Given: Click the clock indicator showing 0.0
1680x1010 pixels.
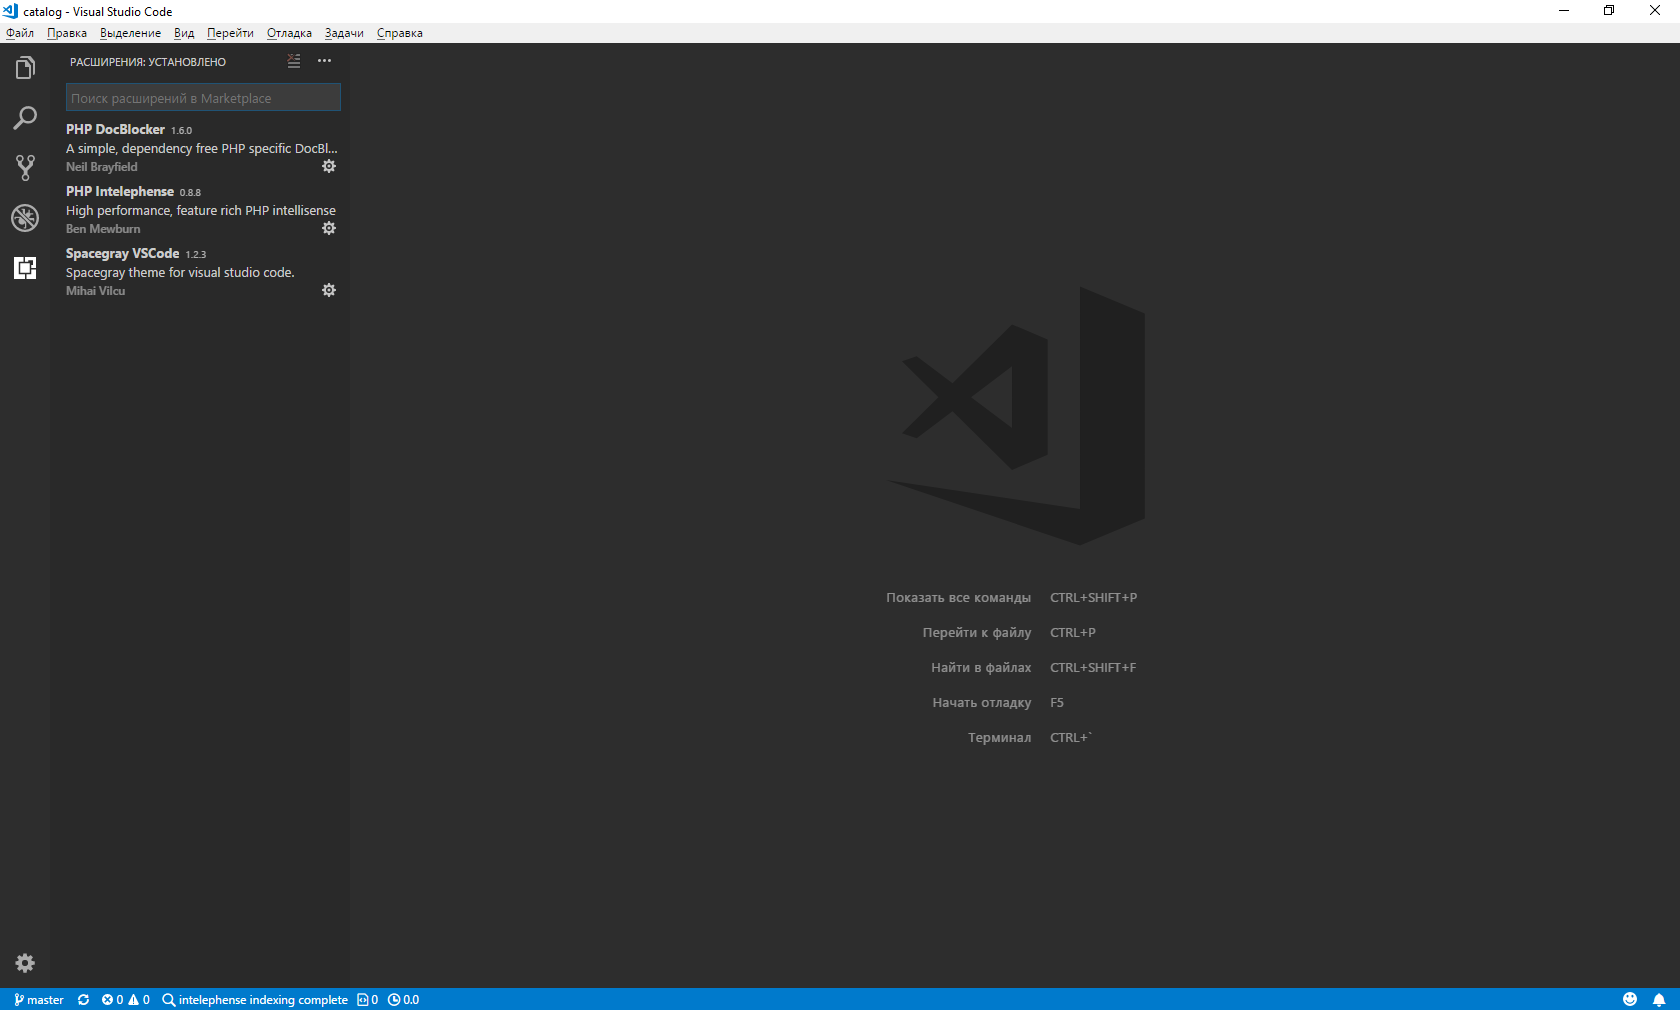Looking at the screenshot, I should pos(404,999).
